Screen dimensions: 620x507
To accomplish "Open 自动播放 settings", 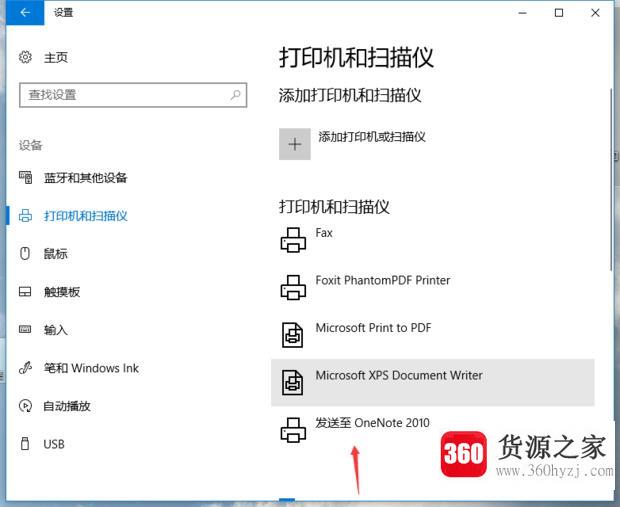I will (67, 406).
